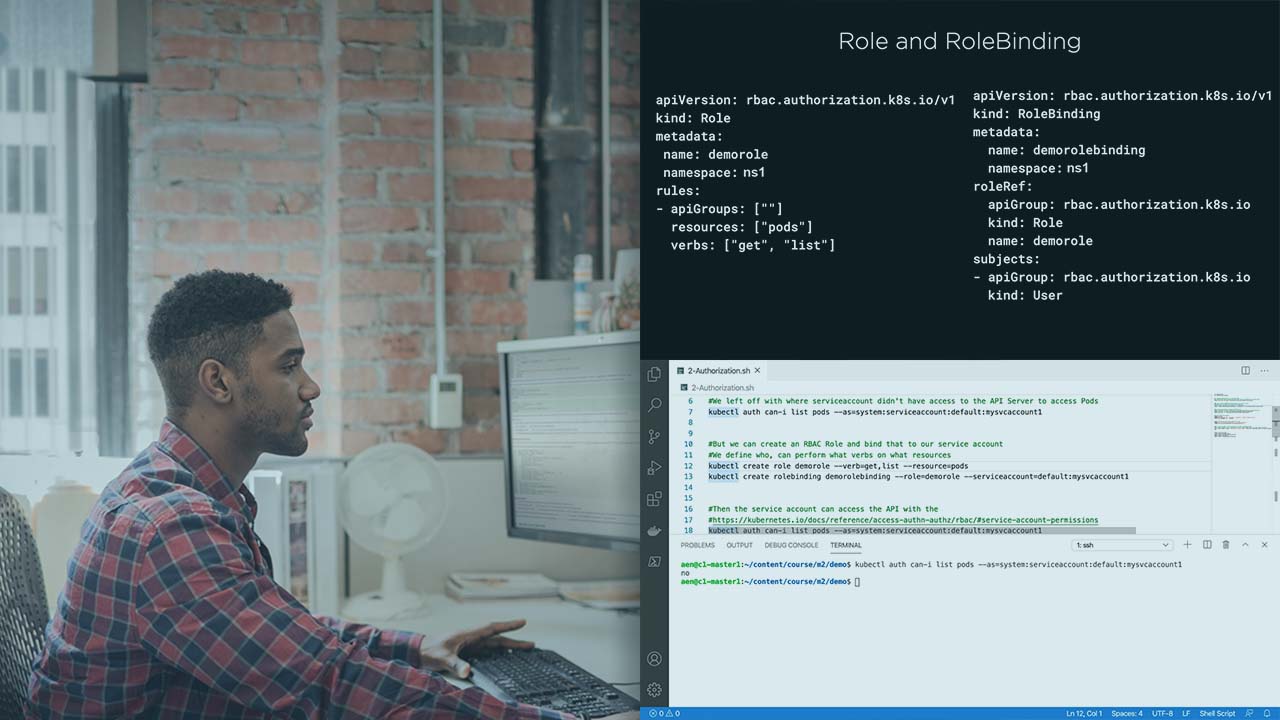The width and height of the screenshot is (1280, 720).
Task: Split the editor to the right
Action: coord(1245,371)
